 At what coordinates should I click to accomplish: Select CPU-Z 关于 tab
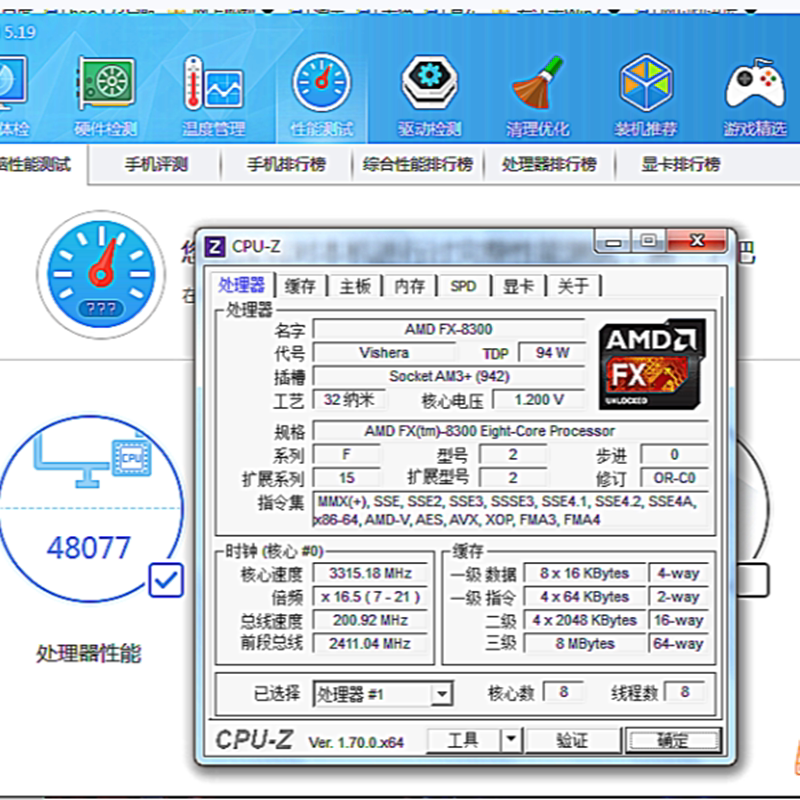[x=573, y=286]
